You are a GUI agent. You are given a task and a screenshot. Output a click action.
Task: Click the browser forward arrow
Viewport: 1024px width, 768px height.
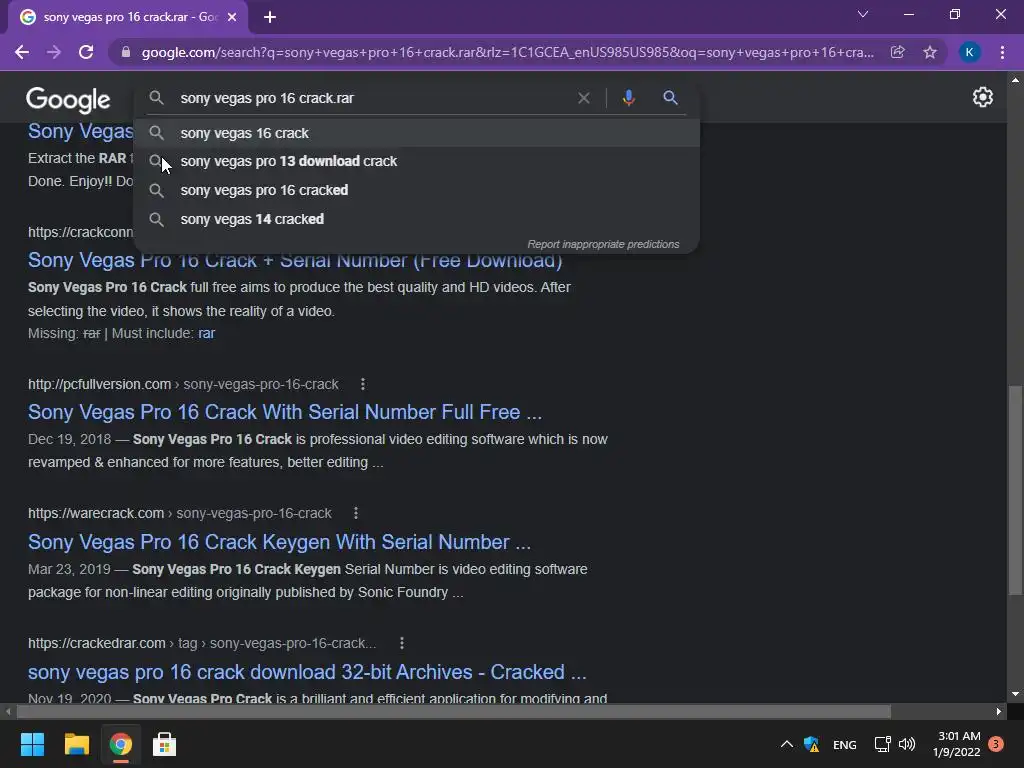[x=54, y=52]
